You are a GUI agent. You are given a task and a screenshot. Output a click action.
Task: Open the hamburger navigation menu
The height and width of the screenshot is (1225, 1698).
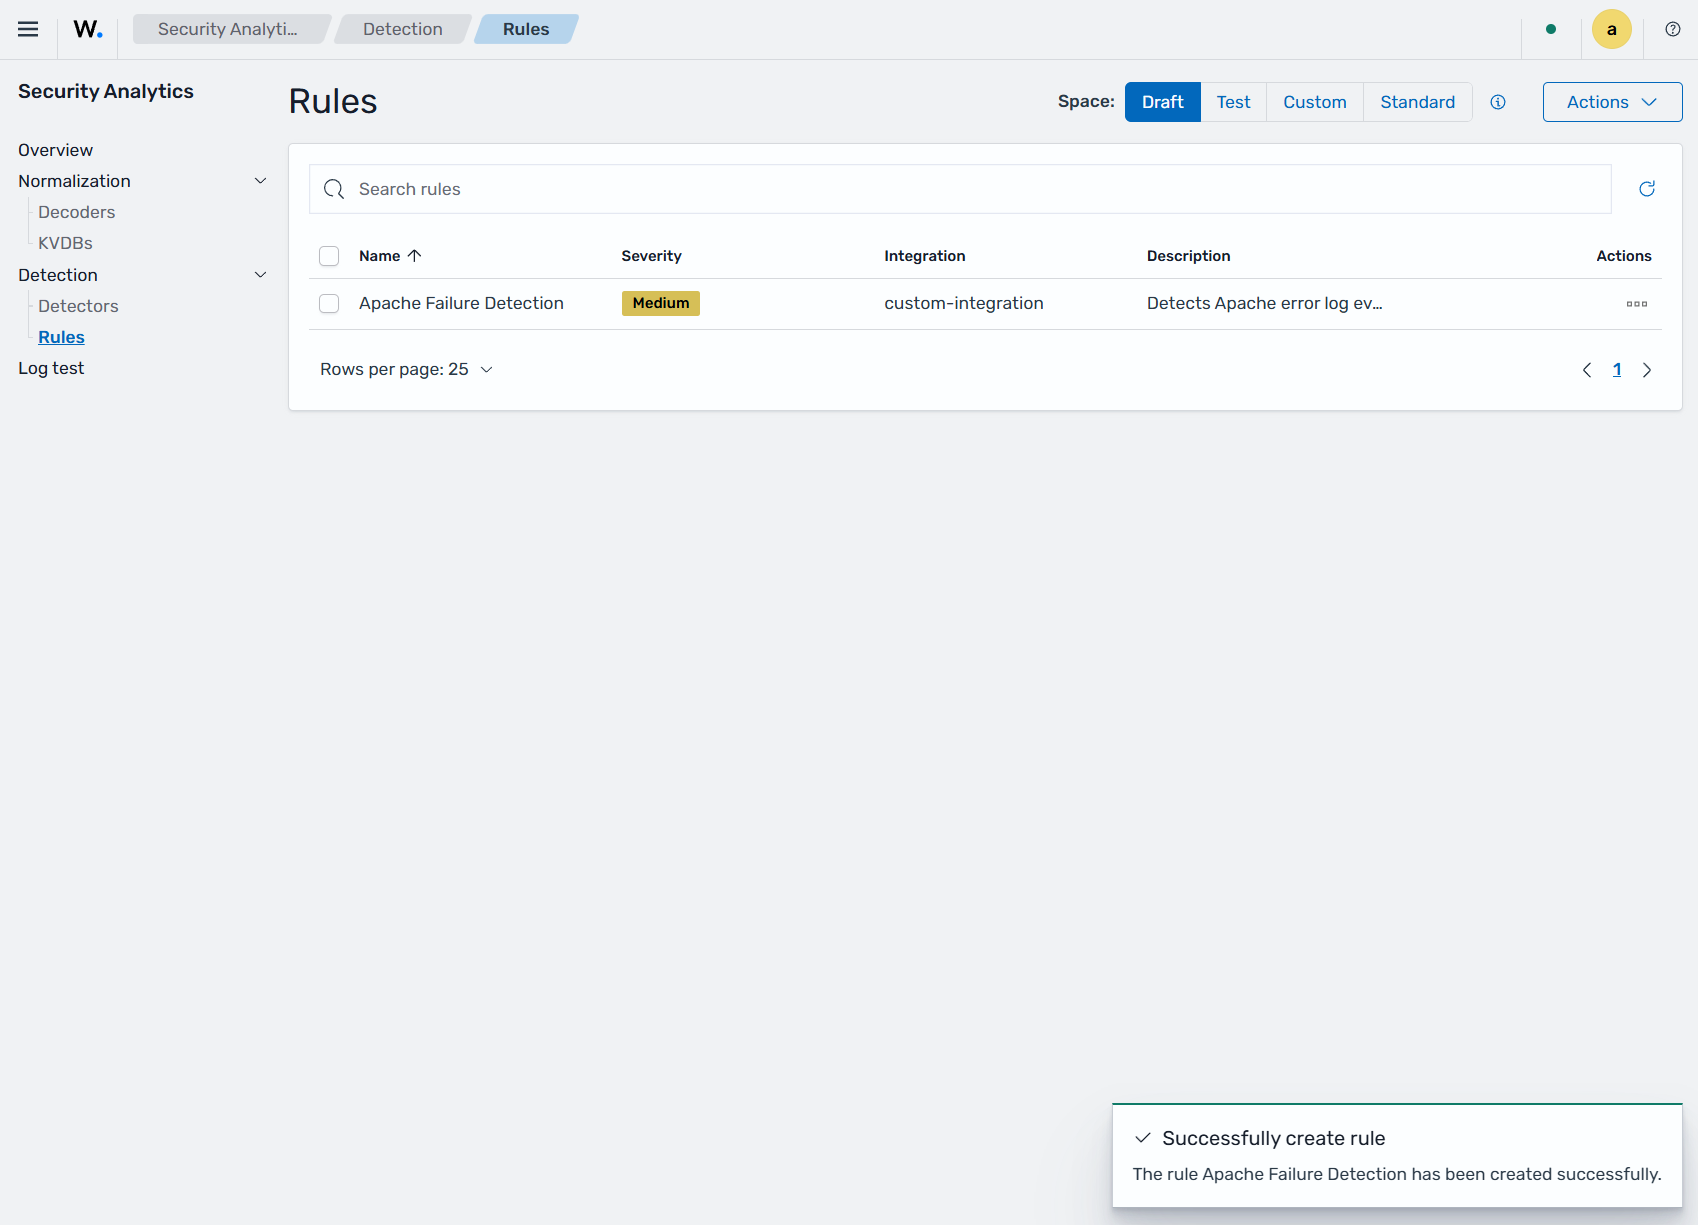pos(28,29)
